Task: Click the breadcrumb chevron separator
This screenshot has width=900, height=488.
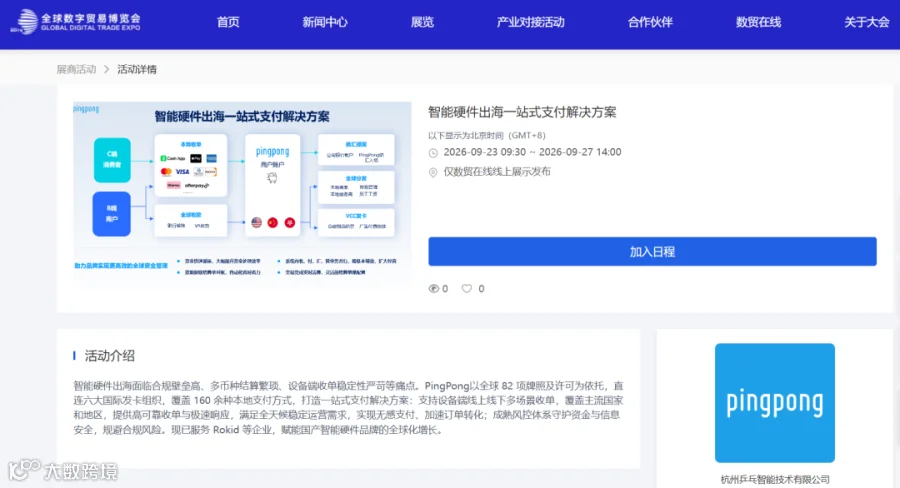Action: coord(107,69)
